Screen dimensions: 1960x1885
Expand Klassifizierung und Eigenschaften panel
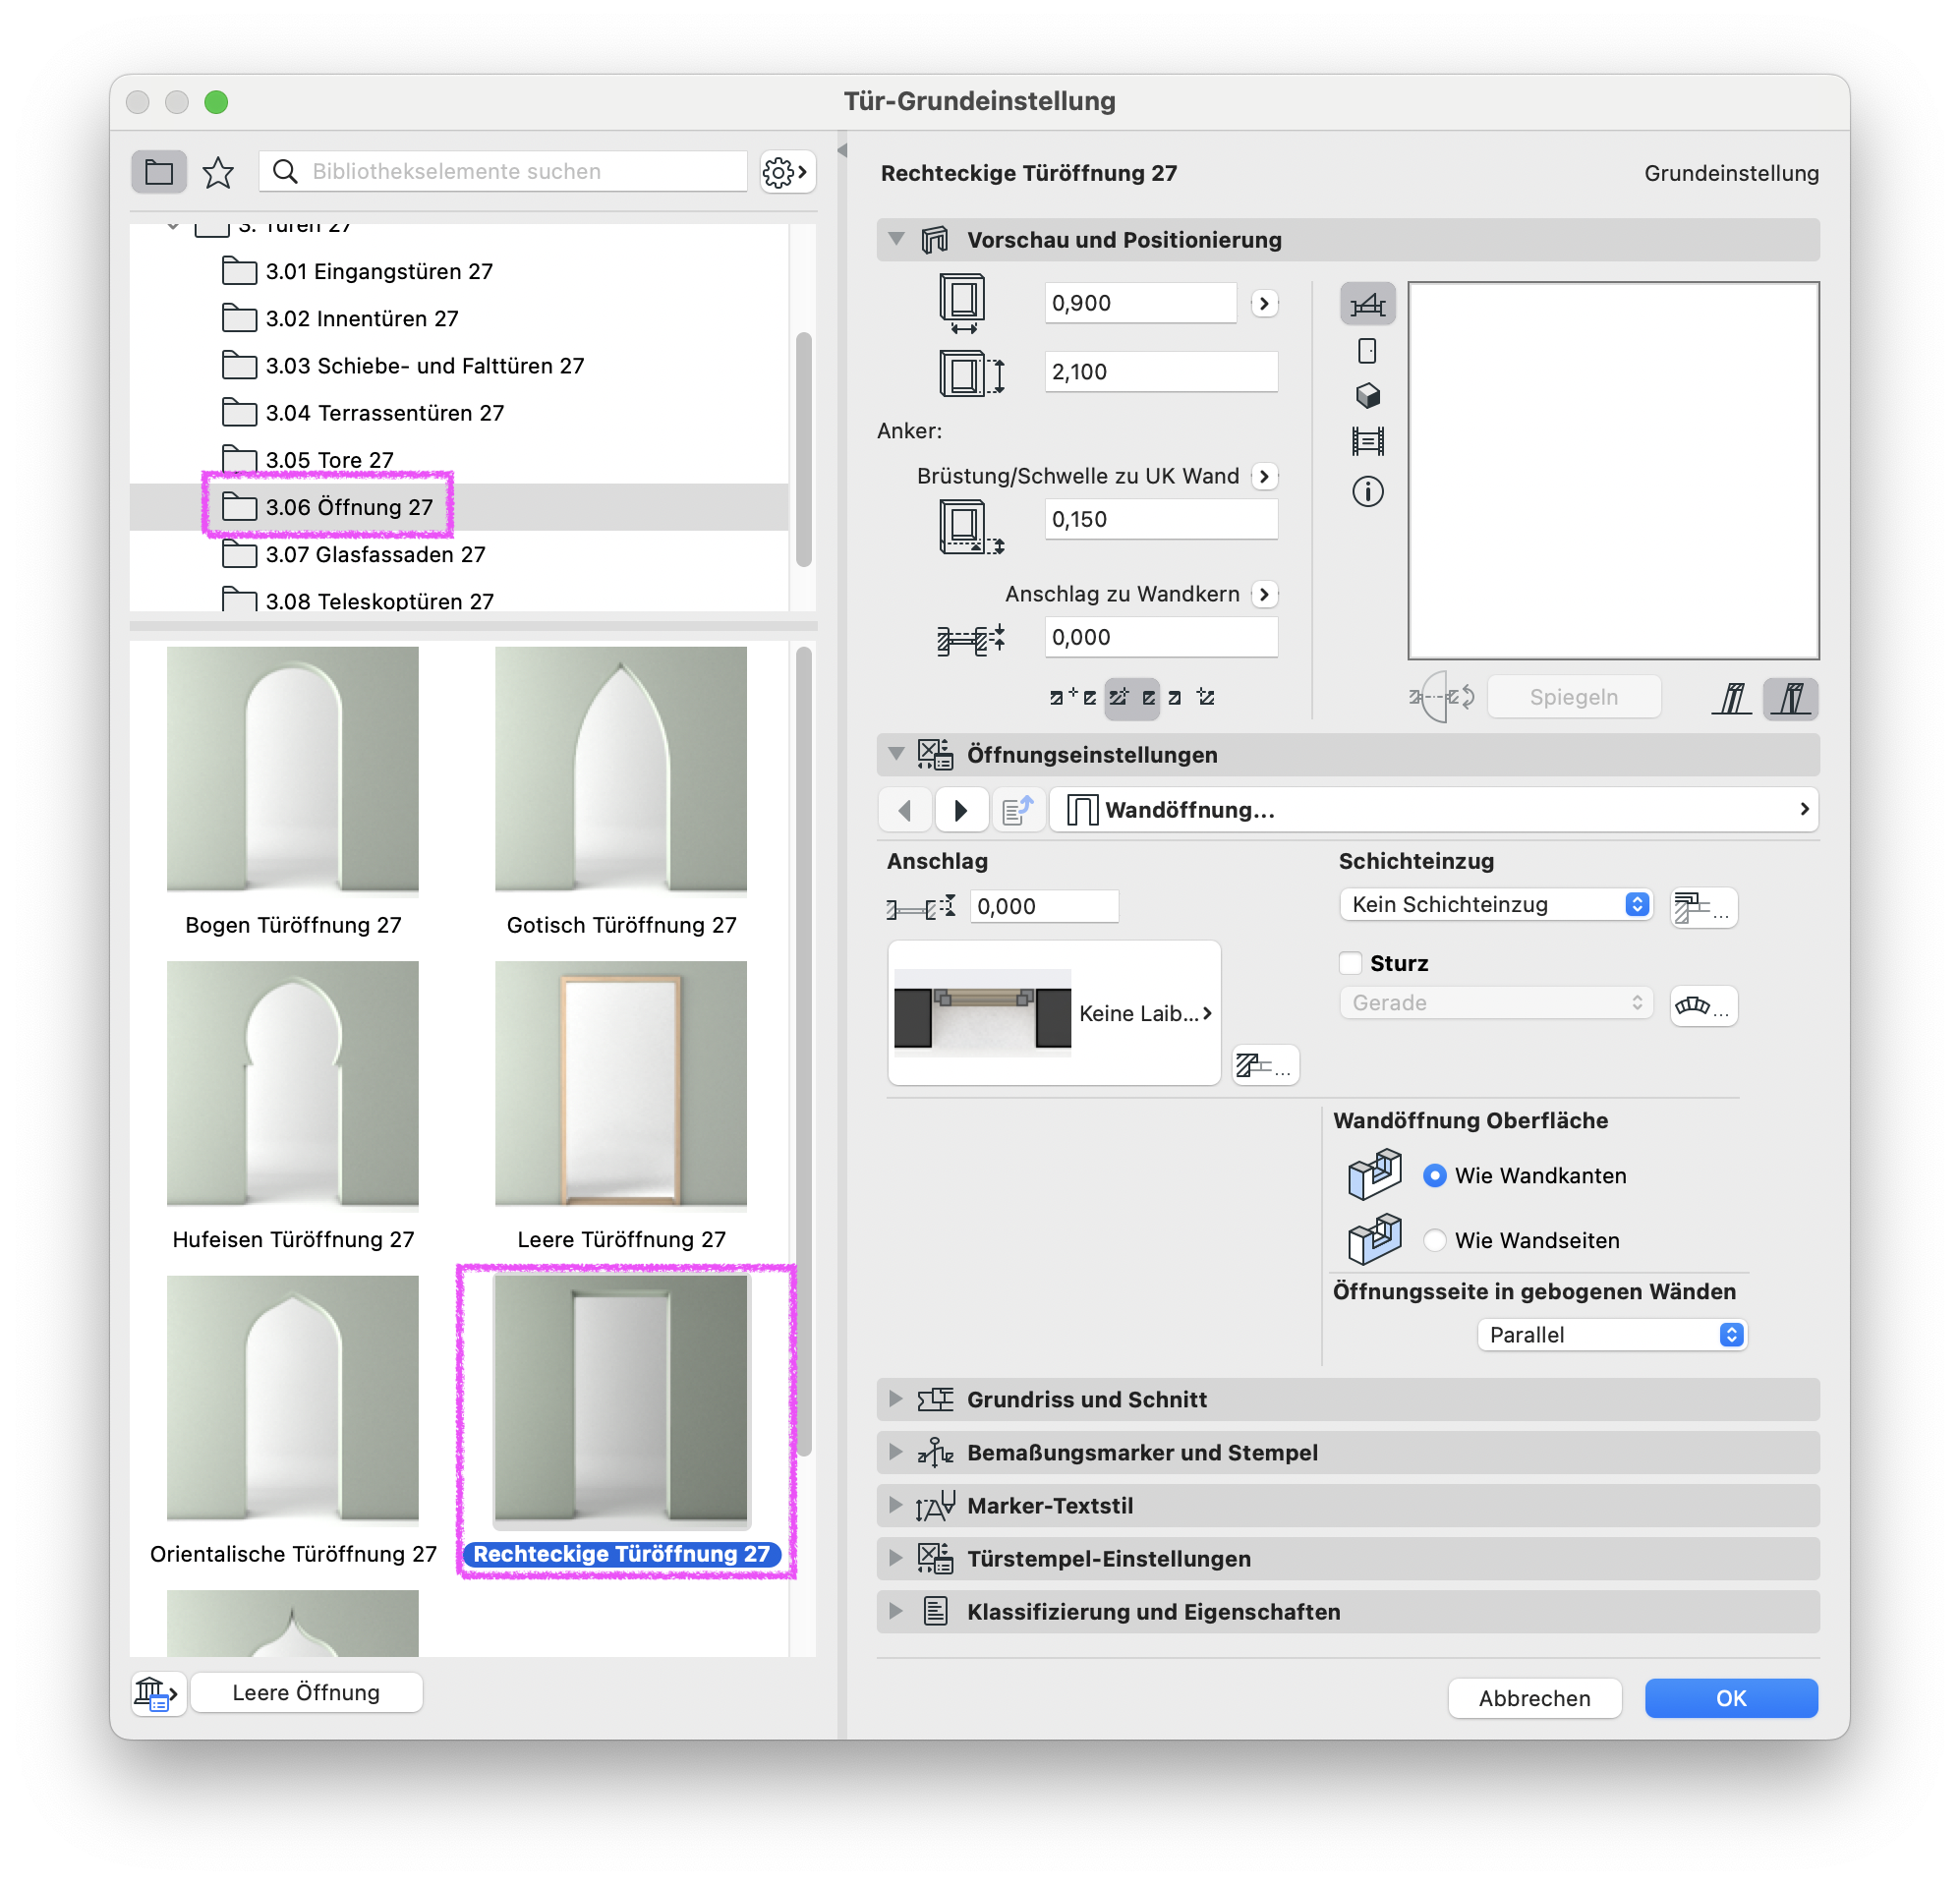(896, 1611)
